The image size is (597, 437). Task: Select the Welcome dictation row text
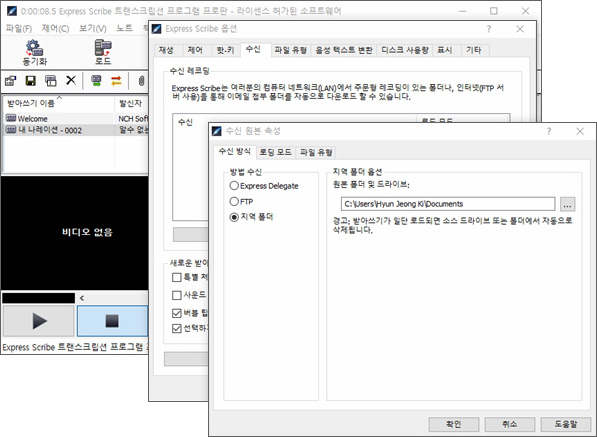pos(33,119)
